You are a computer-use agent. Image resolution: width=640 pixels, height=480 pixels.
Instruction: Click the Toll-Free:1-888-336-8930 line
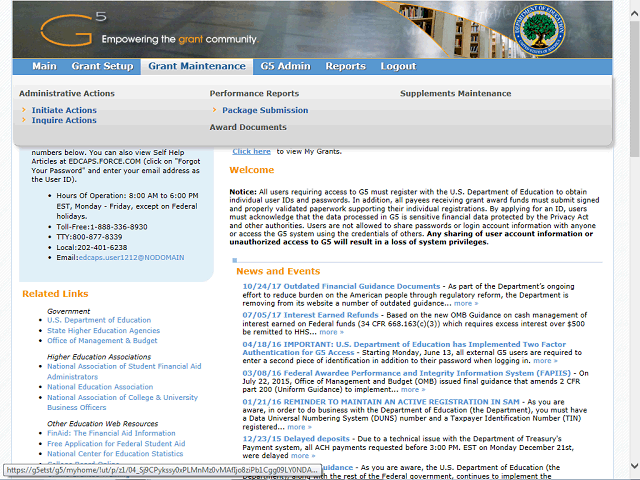click(102, 227)
